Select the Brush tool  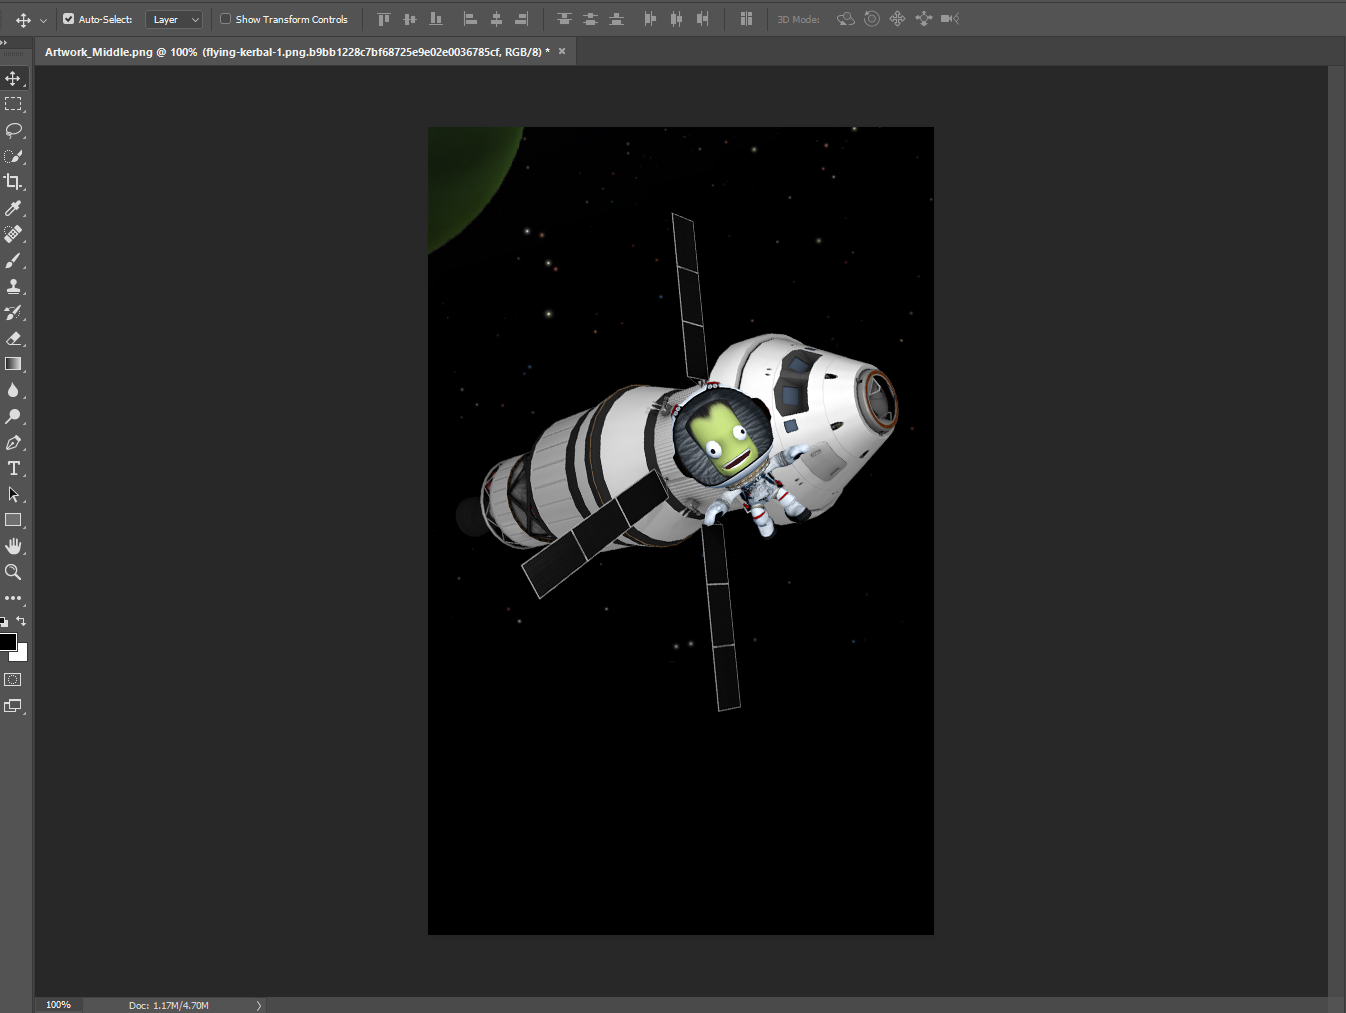[13, 260]
